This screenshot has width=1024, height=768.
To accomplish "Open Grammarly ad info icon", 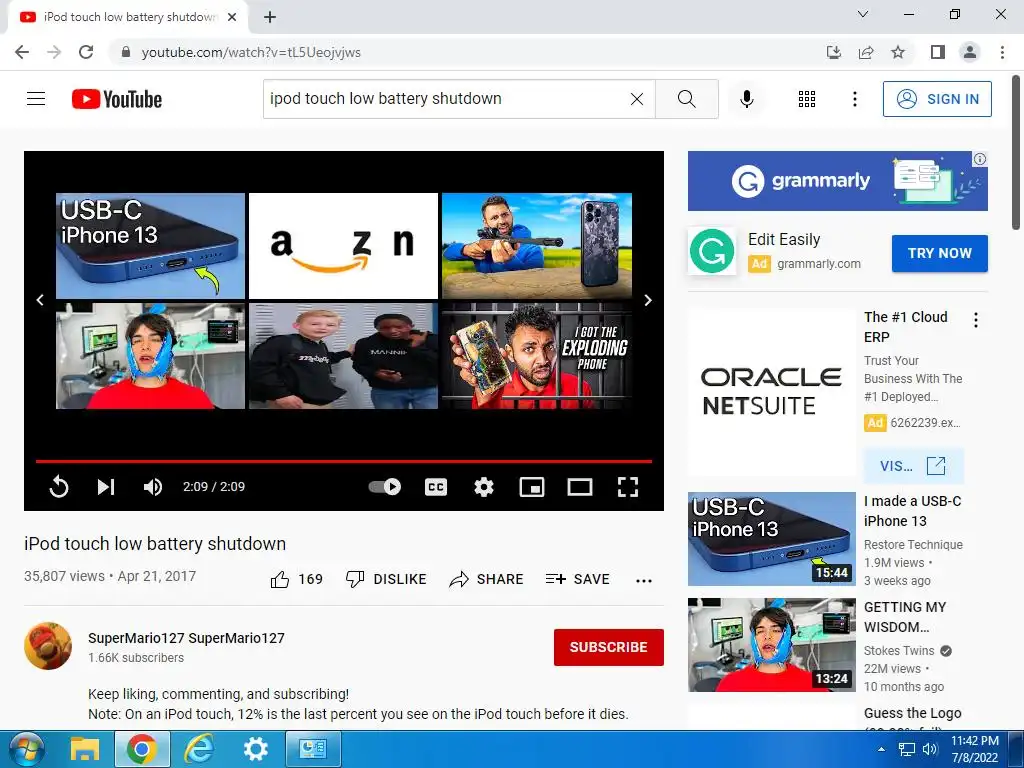I will click(x=980, y=159).
